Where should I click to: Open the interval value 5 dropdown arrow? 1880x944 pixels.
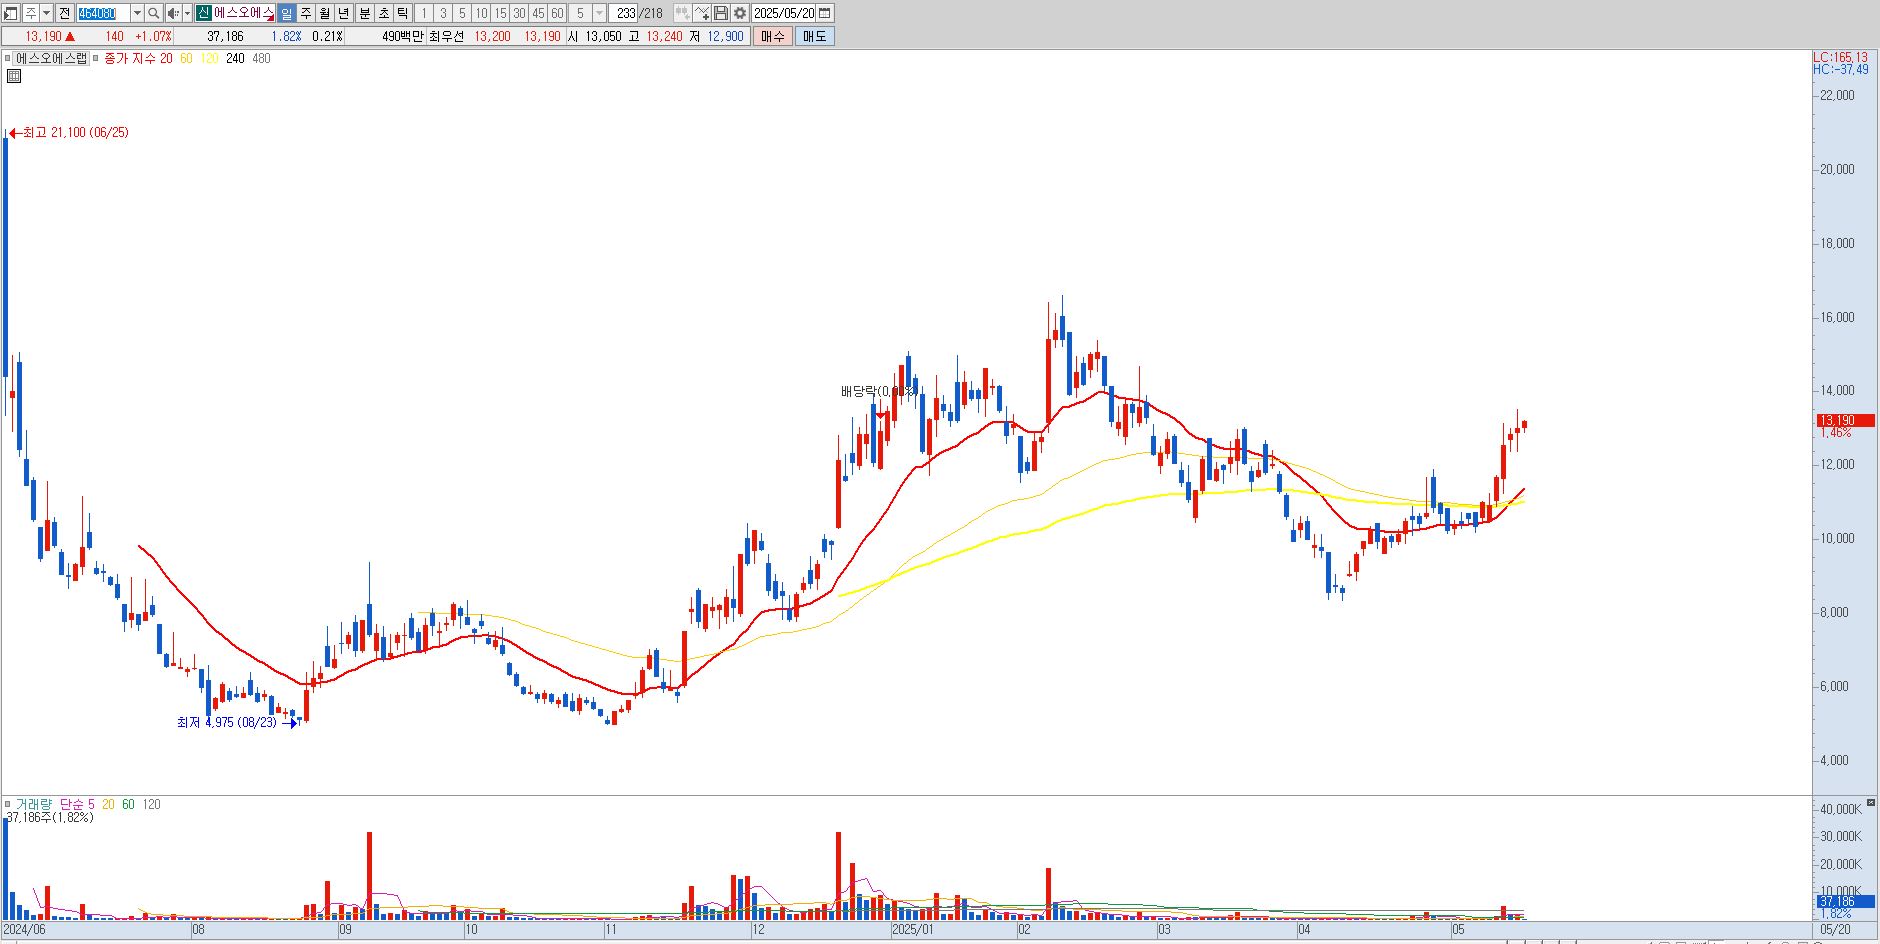599,13
